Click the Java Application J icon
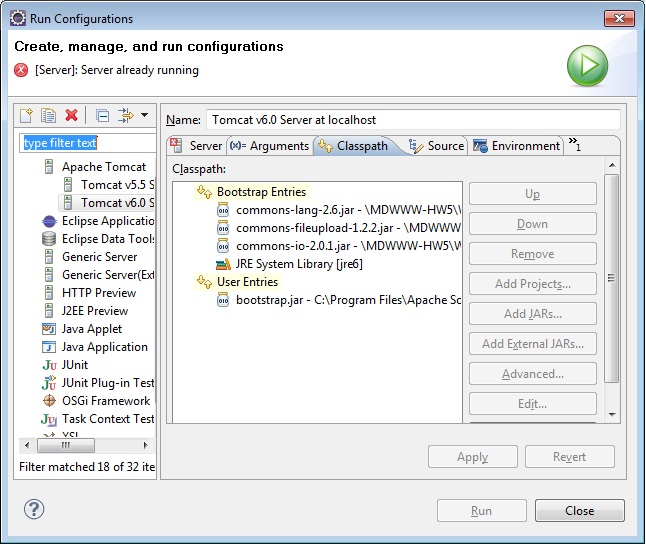646x544 pixels. click(x=49, y=347)
